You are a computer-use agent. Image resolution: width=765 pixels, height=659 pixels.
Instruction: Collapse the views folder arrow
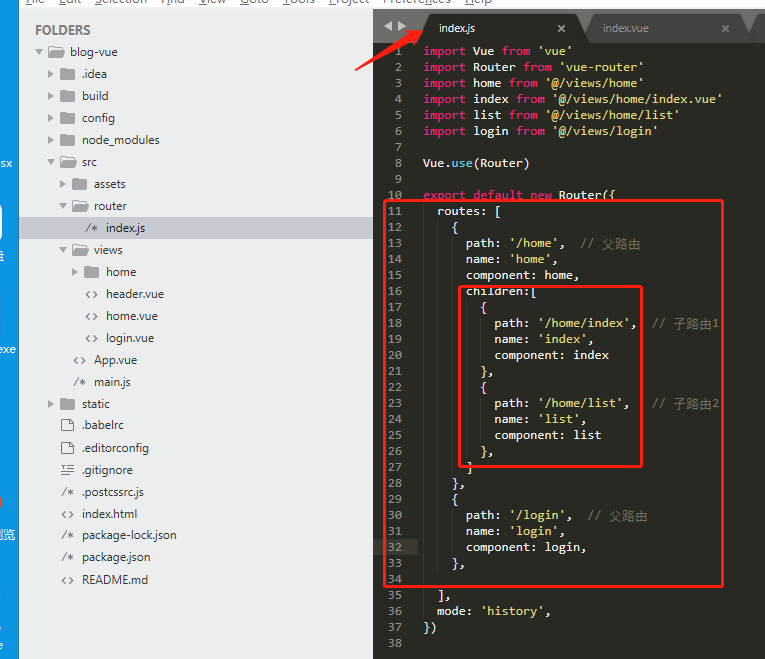[63, 249]
